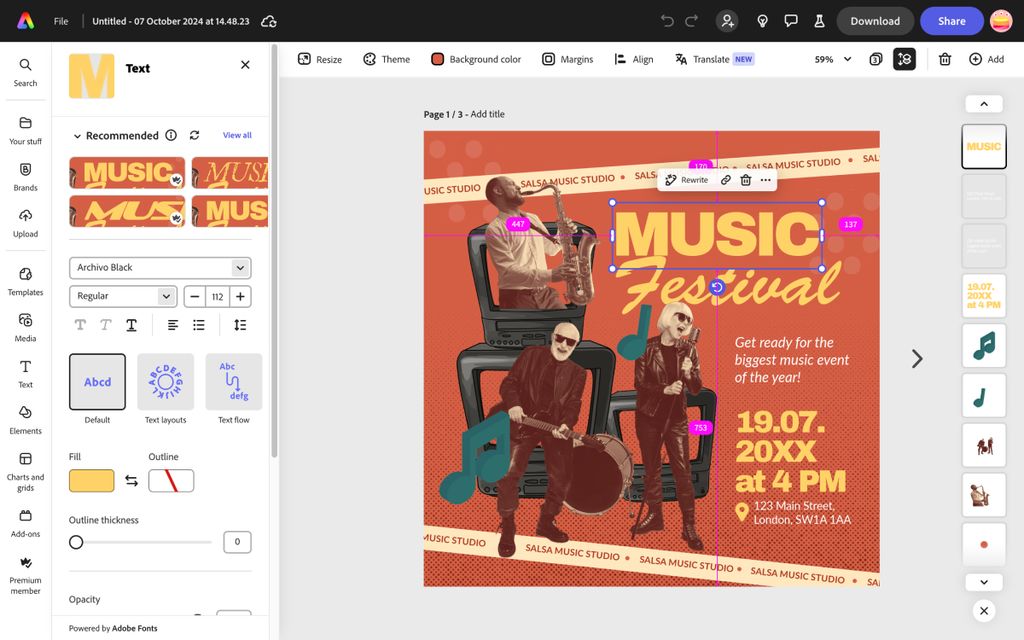
Task: Toggle underline formatting on the text
Action: click(x=133, y=324)
